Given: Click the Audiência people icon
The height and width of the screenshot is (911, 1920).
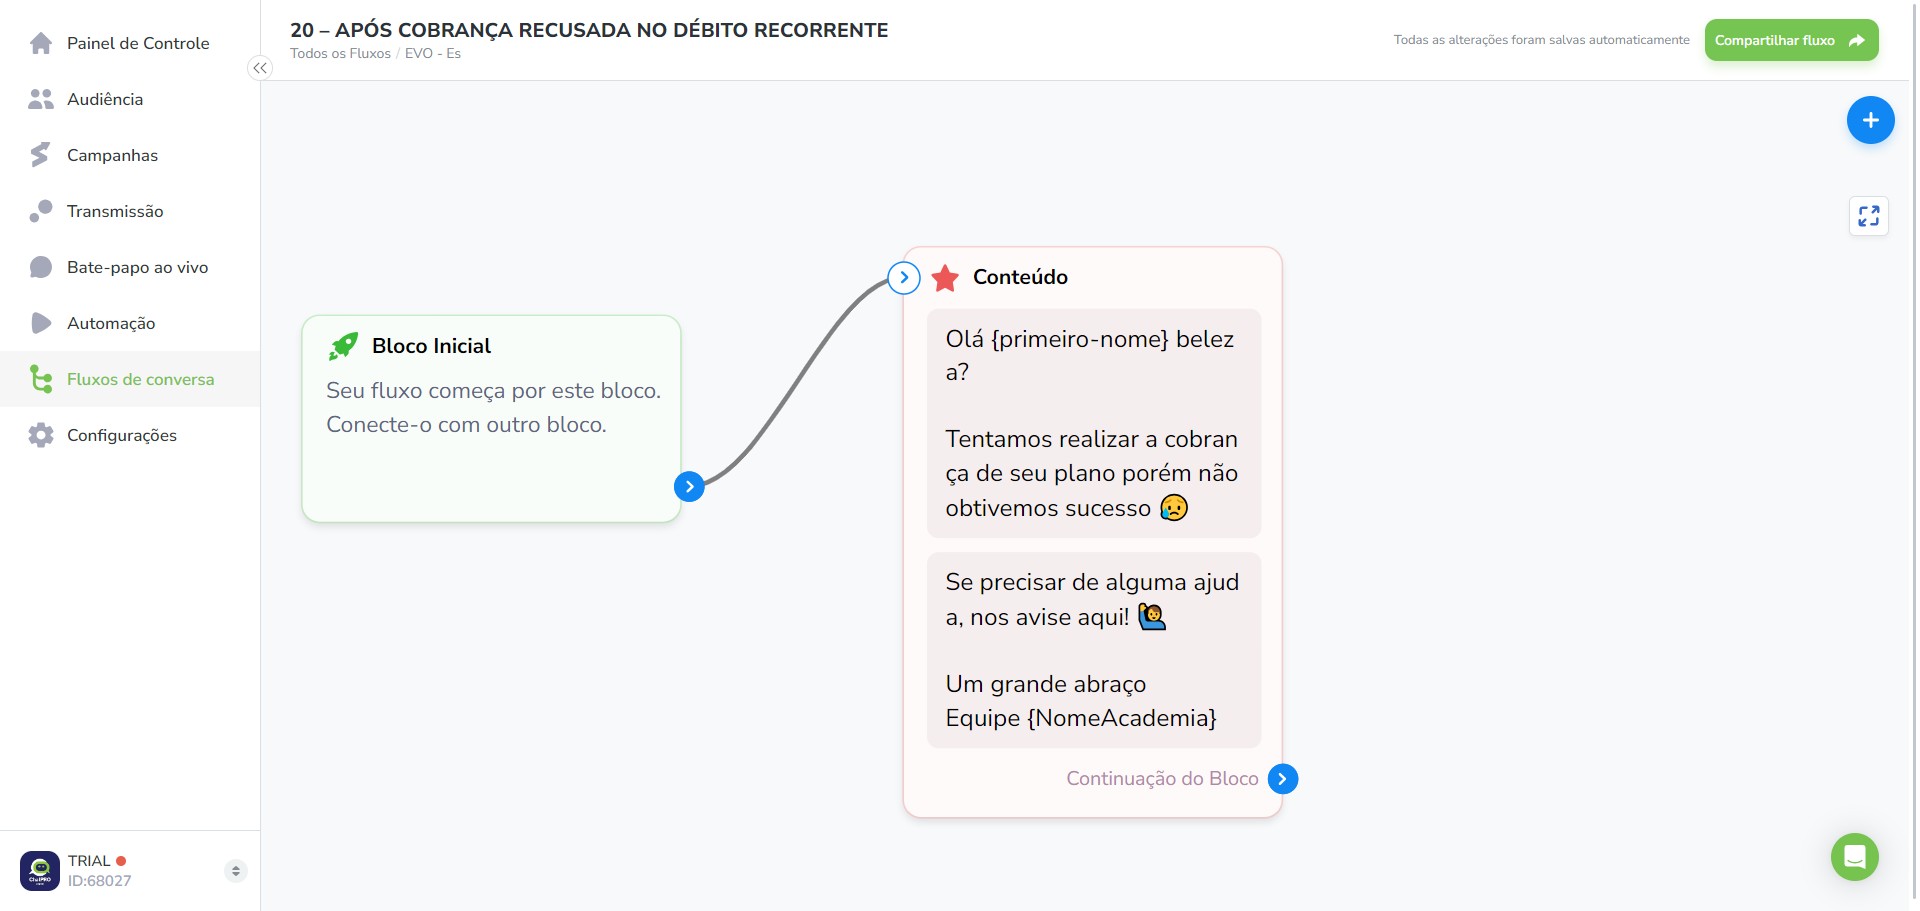Looking at the screenshot, I should [41, 99].
